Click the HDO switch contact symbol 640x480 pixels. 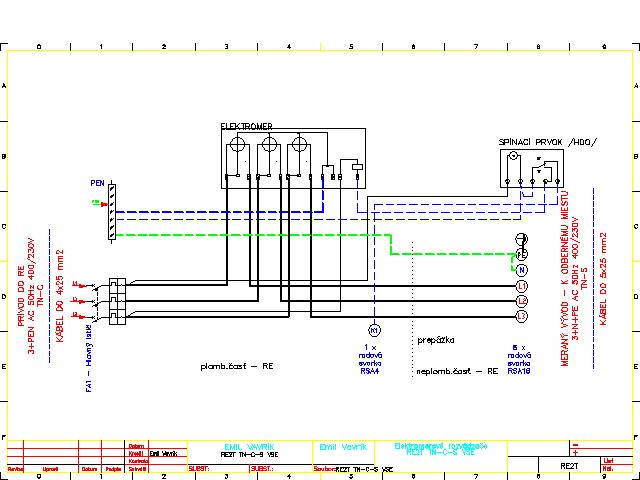540,165
